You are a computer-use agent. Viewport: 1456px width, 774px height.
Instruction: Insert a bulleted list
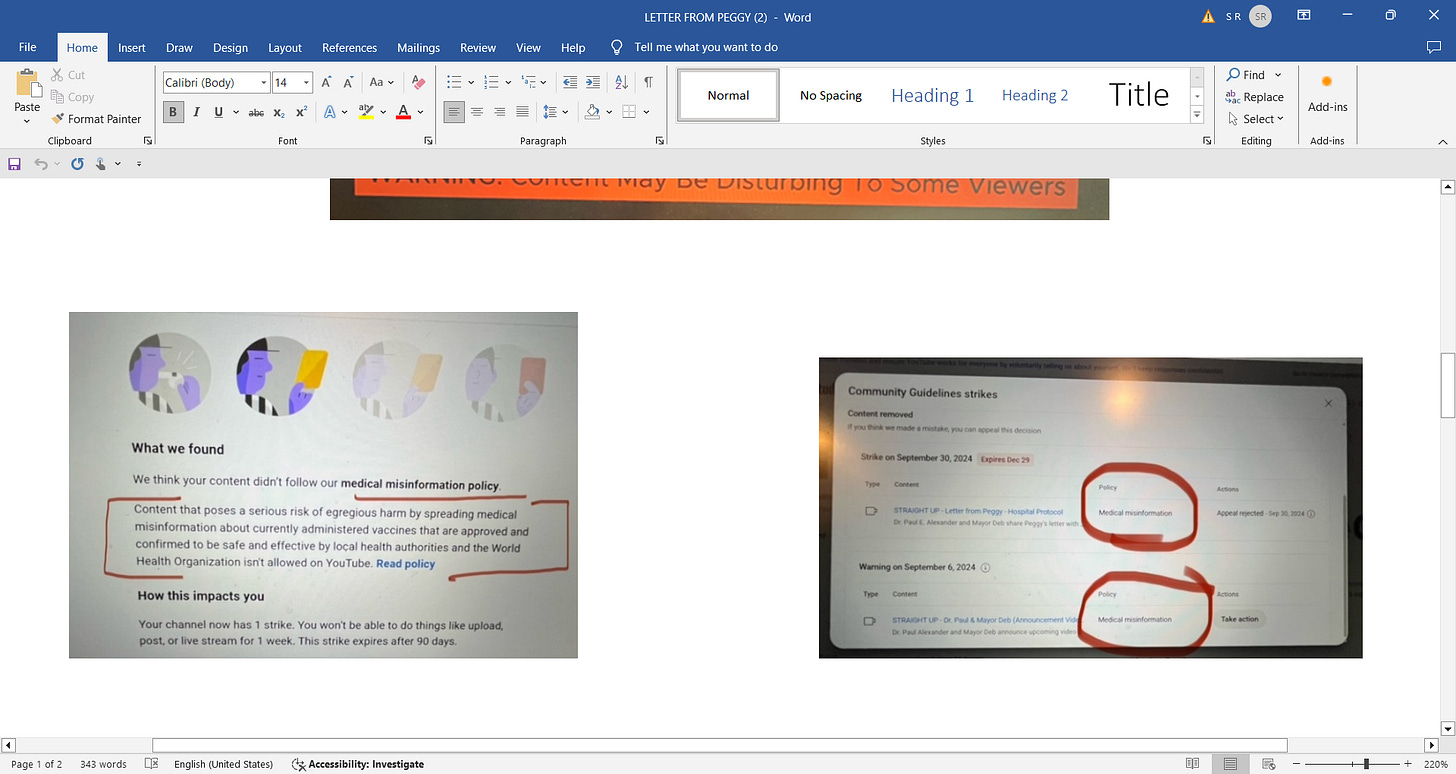(453, 82)
